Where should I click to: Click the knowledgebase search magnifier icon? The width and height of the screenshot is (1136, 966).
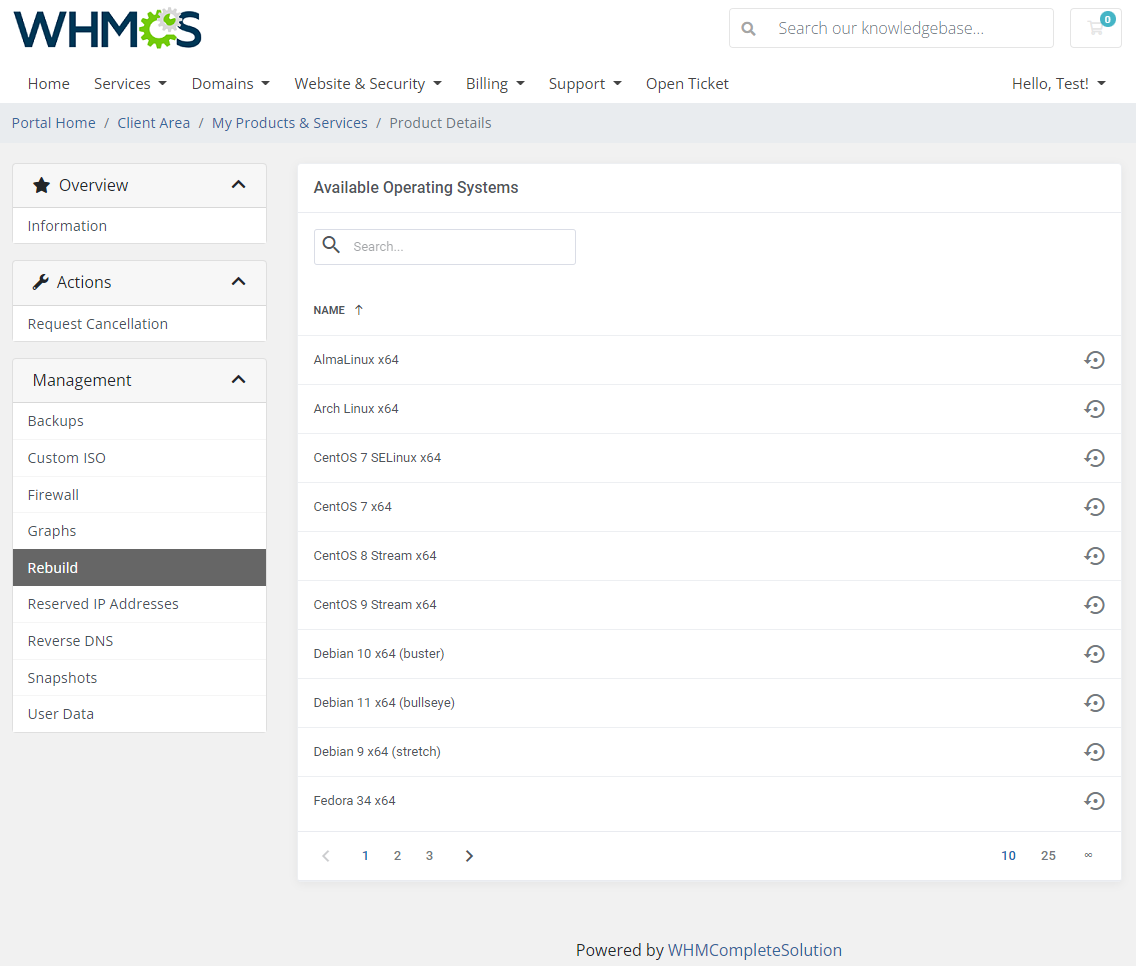[748, 28]
